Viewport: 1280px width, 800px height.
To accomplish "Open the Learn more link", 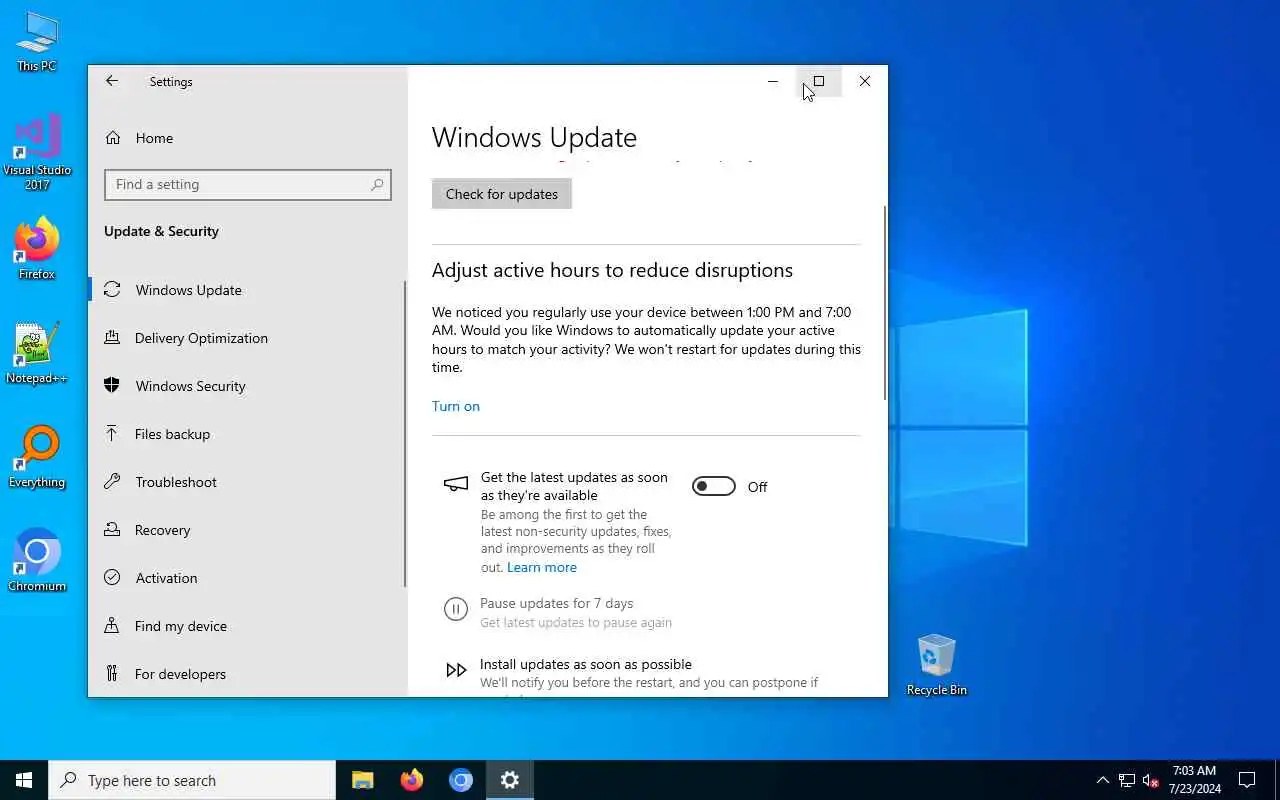I will tap(542, 567).
